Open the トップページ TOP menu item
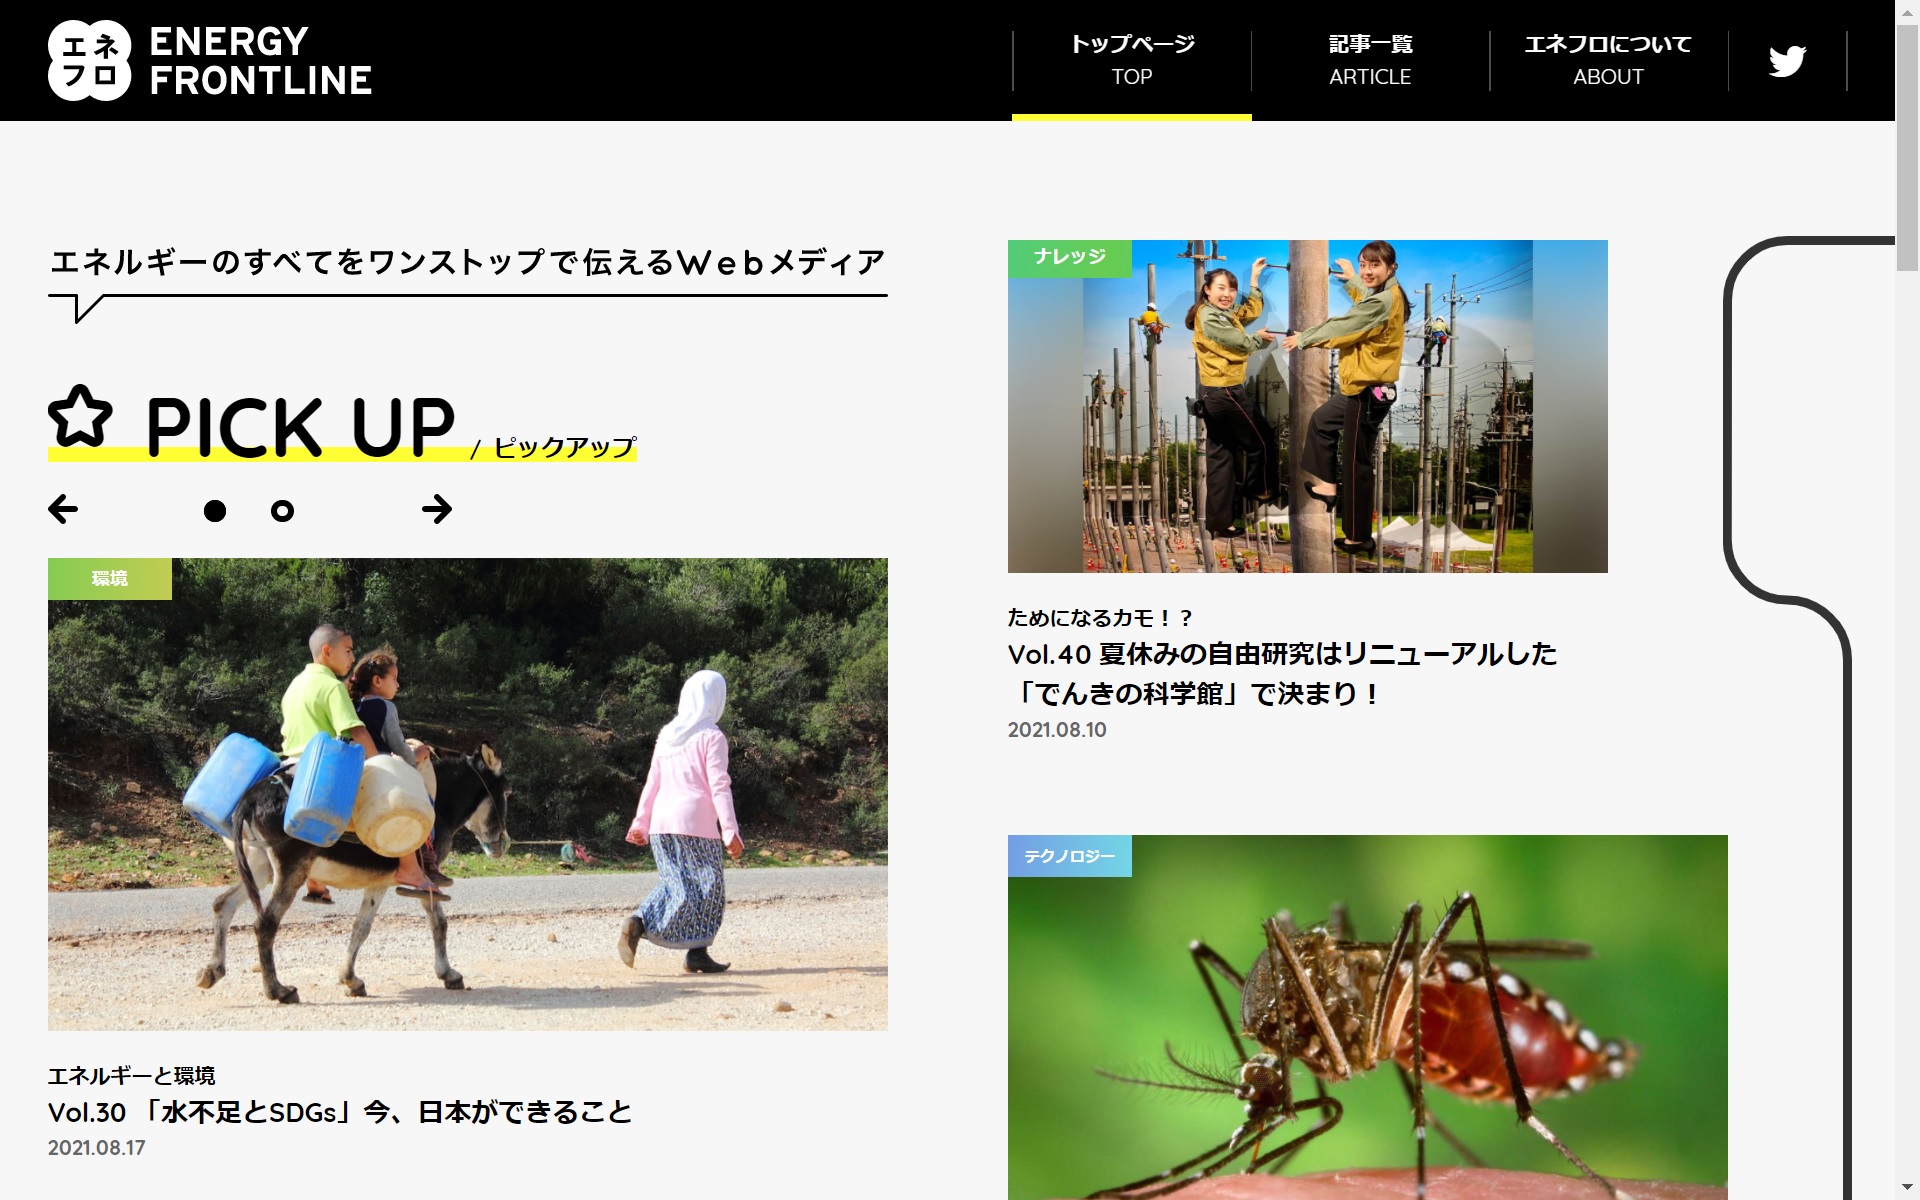This screenshot has width=1920, height=1200. tap(1132, 60)
